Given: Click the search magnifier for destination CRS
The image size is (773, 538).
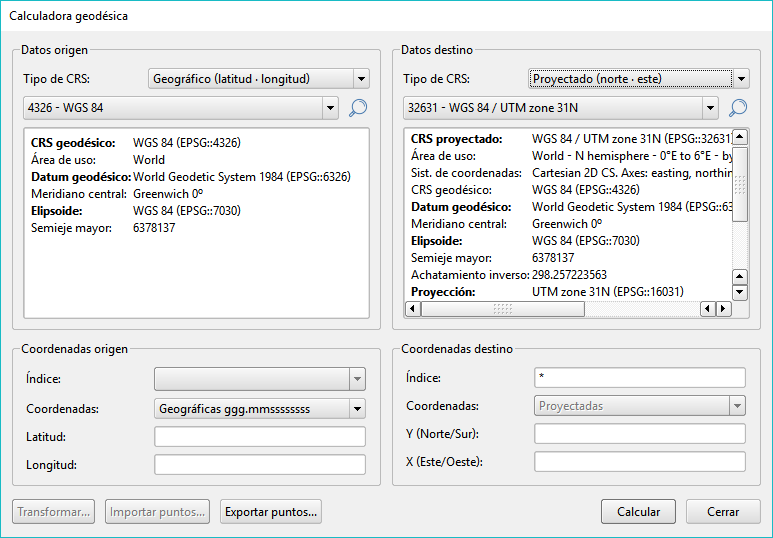Looking at the screenshot, I should [x=738, y=108].
